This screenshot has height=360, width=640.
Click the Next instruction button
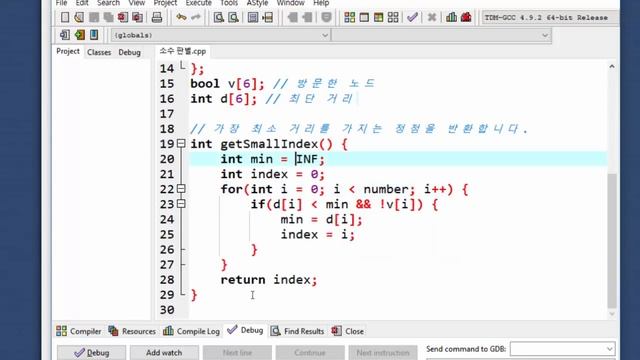pyautogui.click(x=383, y=353)
